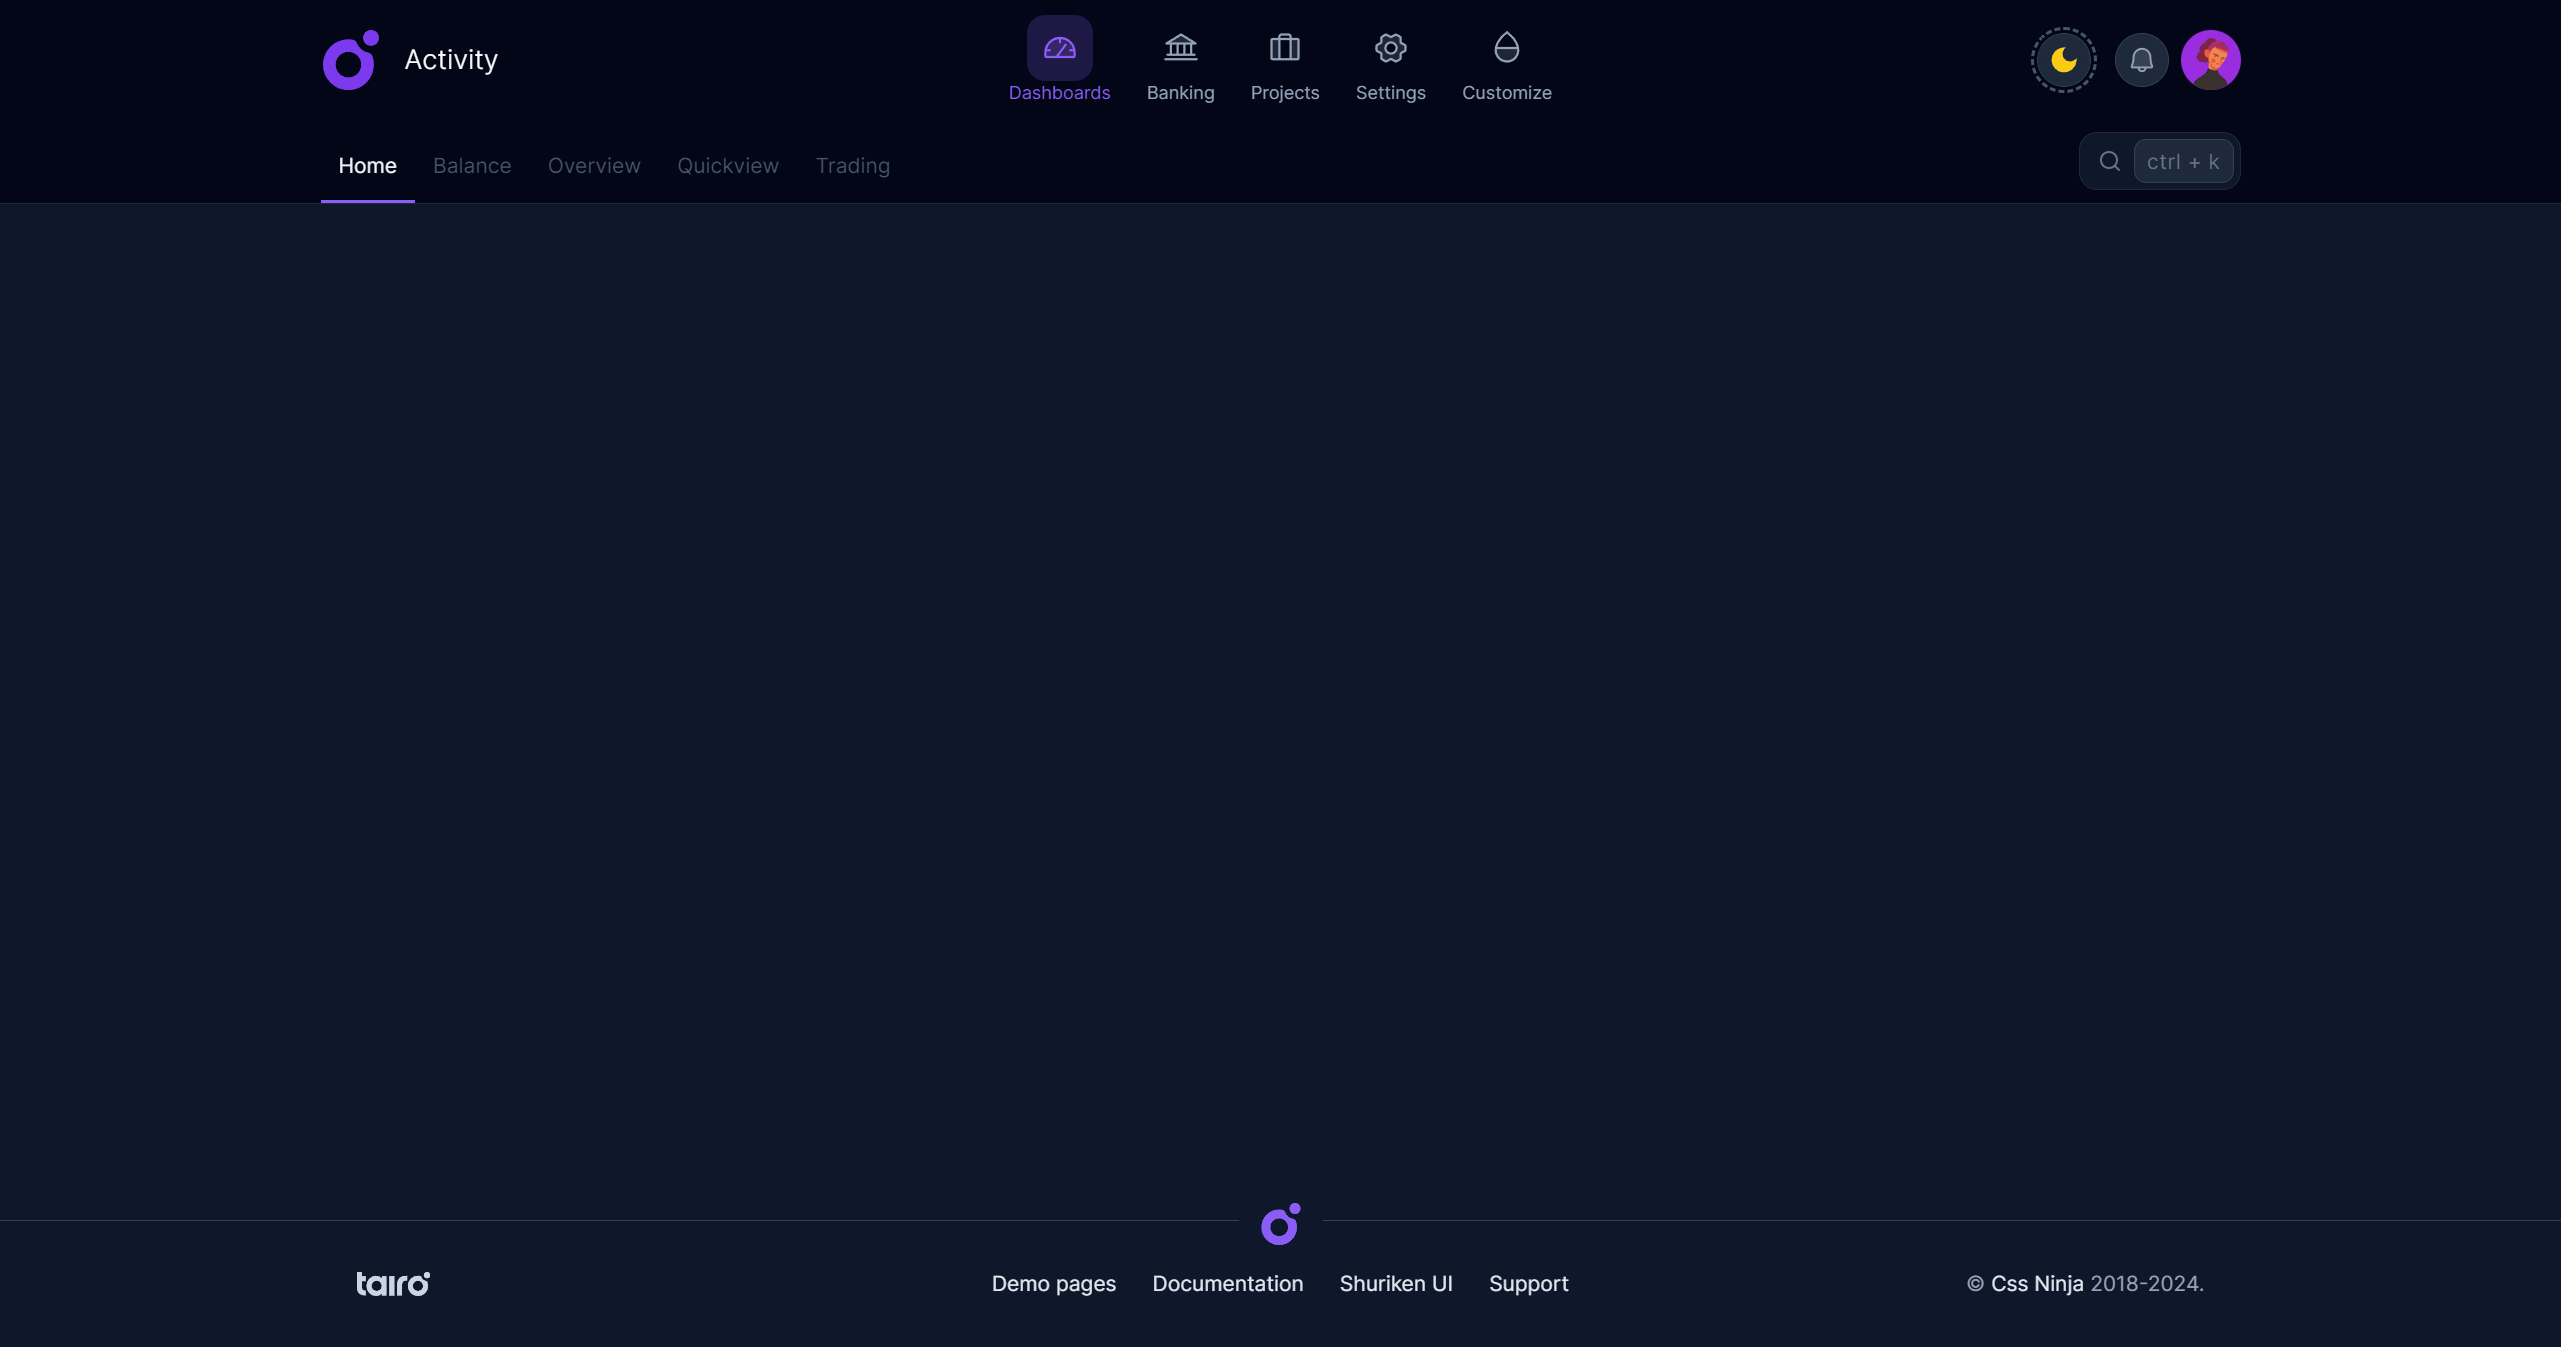Open the user avatar account menu

coord(2210,60)
